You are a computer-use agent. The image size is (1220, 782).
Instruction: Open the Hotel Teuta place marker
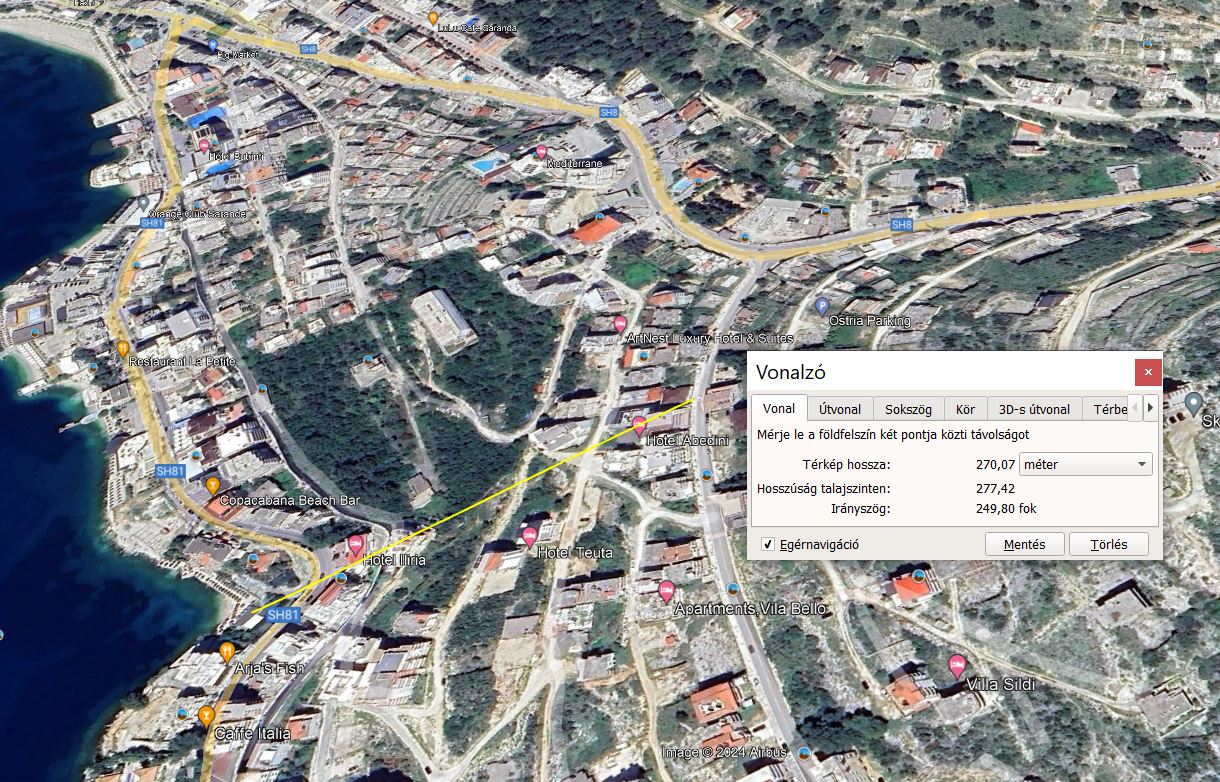pyautogui.click(x=530, y=536)
